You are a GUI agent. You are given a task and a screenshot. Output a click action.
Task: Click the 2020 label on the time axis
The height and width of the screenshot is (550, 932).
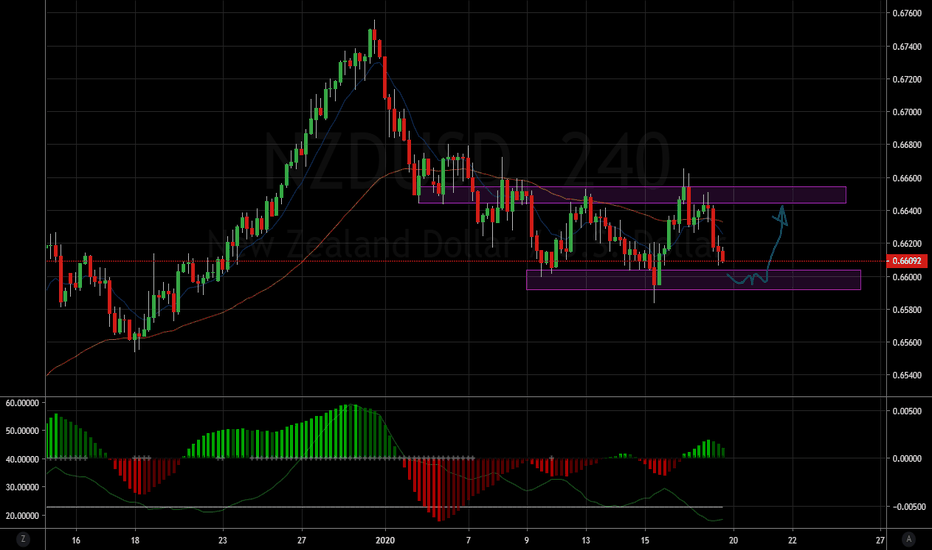(384, 538)
